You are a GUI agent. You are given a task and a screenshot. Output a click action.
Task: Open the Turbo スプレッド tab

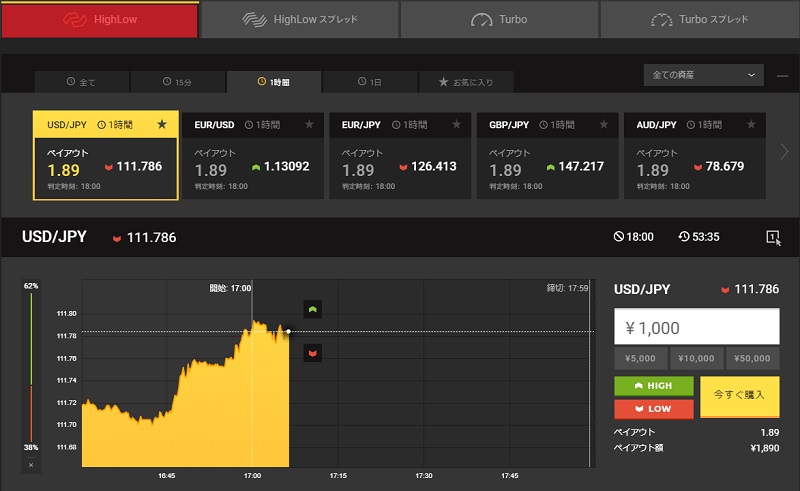[699, 19]
